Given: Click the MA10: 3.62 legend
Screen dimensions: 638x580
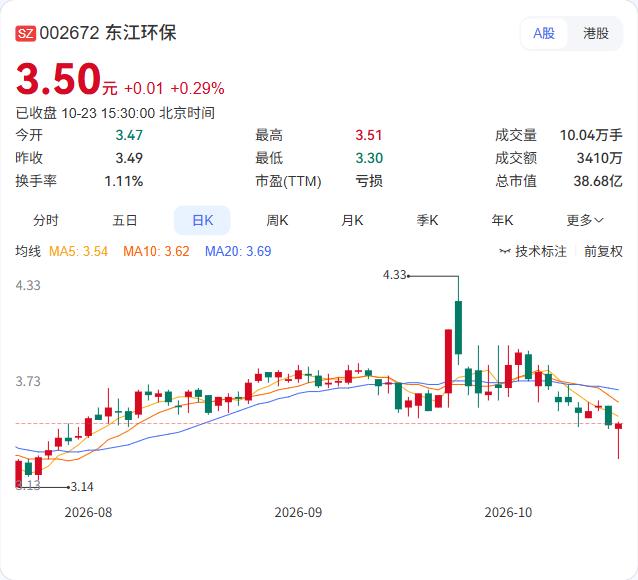Looking at the screenshot, I should [156, 252].
